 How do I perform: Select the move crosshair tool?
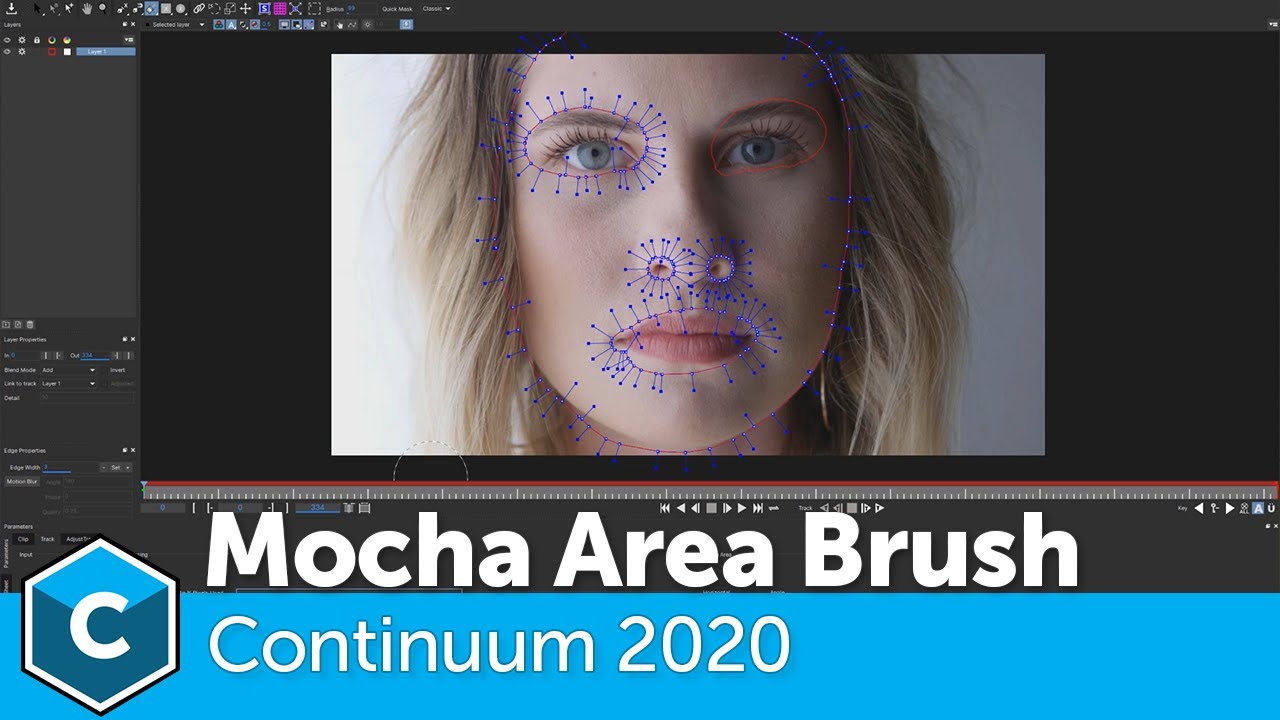(x=246, y=8)
